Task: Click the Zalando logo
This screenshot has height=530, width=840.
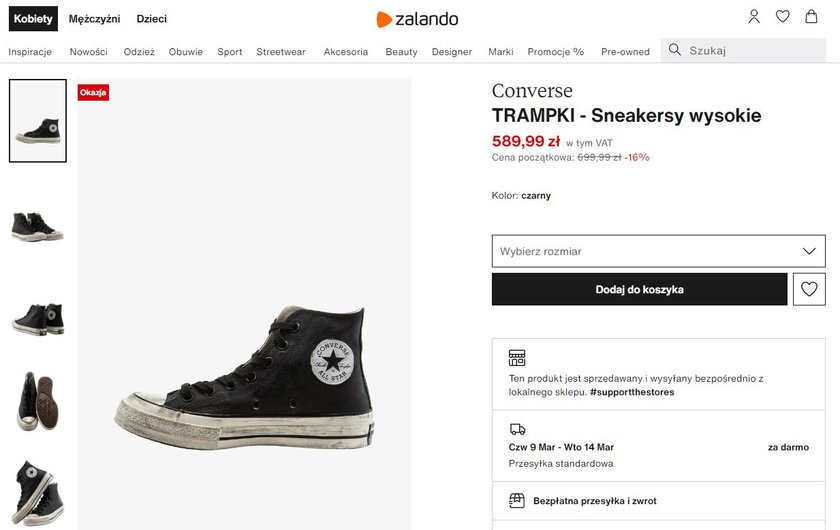Action: [x=417, y=19]
